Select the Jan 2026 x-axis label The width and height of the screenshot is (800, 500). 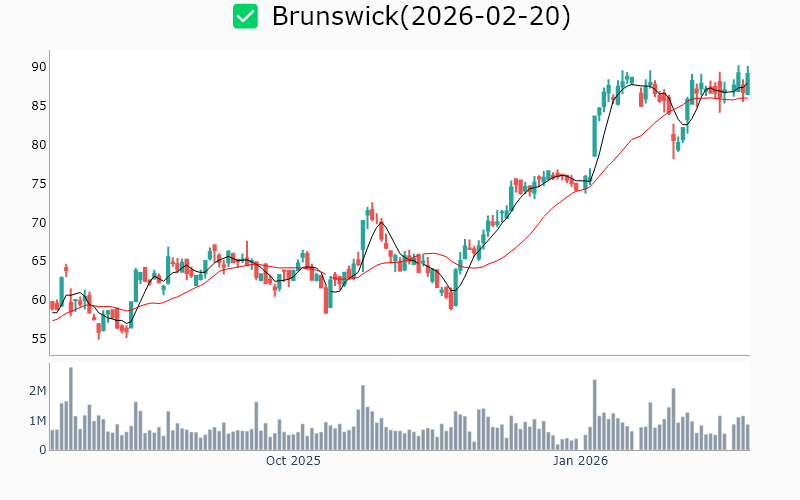[581, 461]
